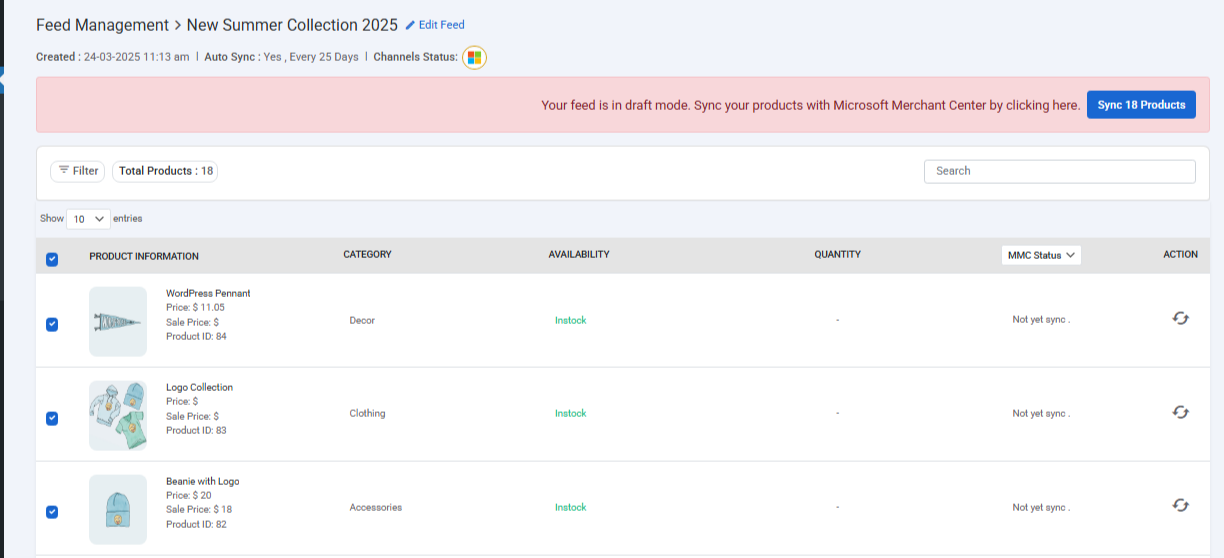Viewport: 1224px width, 558px height.
Task: Click the PRODUCT INFORMATION column header
Action: click(x=144, y=256)
